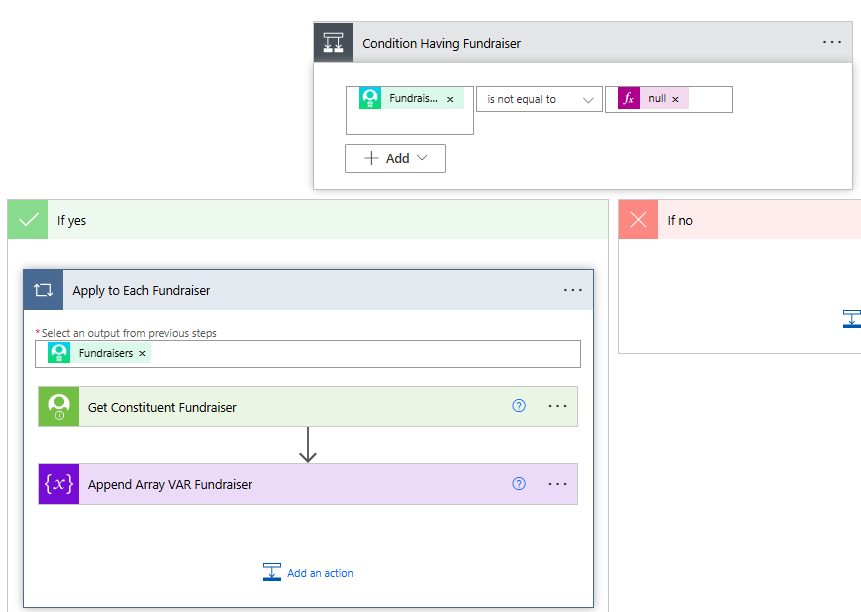Remove the Fundrais... token from the condition
This screenshot has width=861, height=612.
pos(450,99)
